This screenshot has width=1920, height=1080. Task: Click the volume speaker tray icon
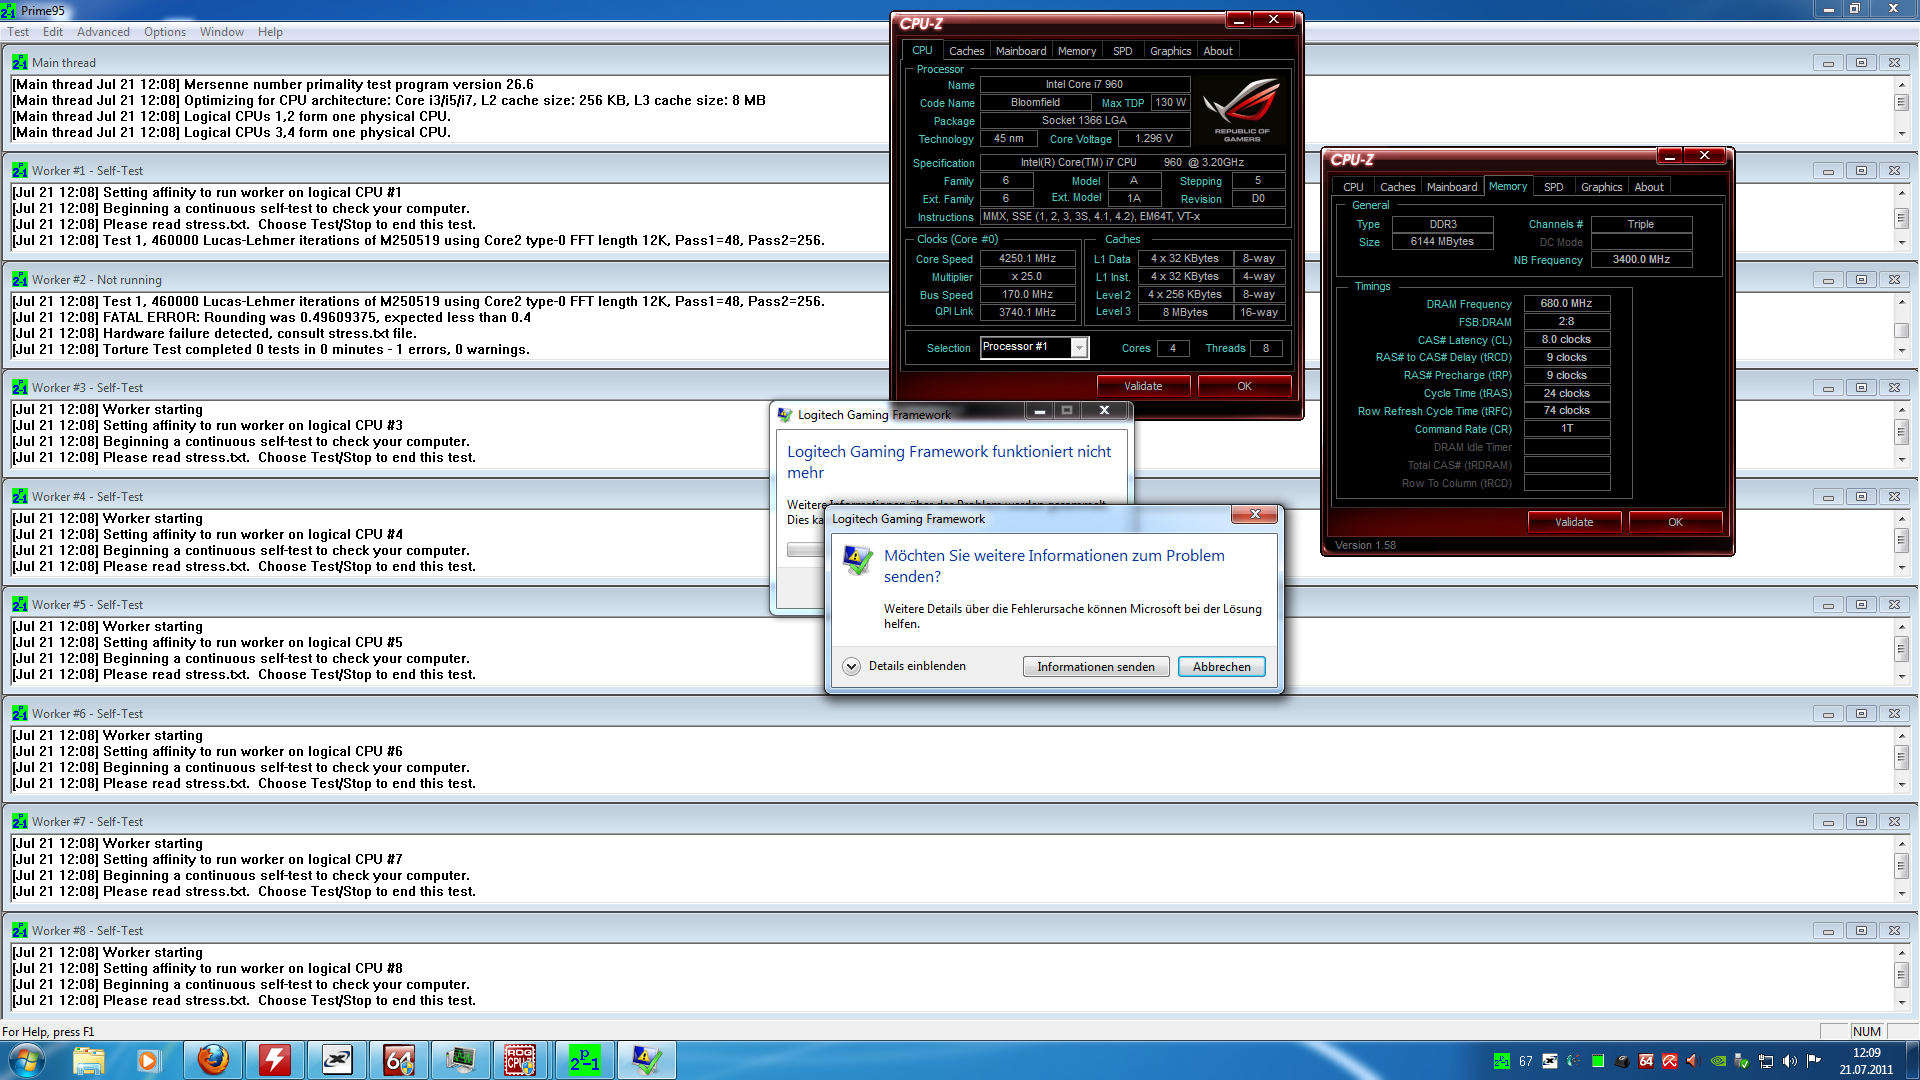1789,1061
